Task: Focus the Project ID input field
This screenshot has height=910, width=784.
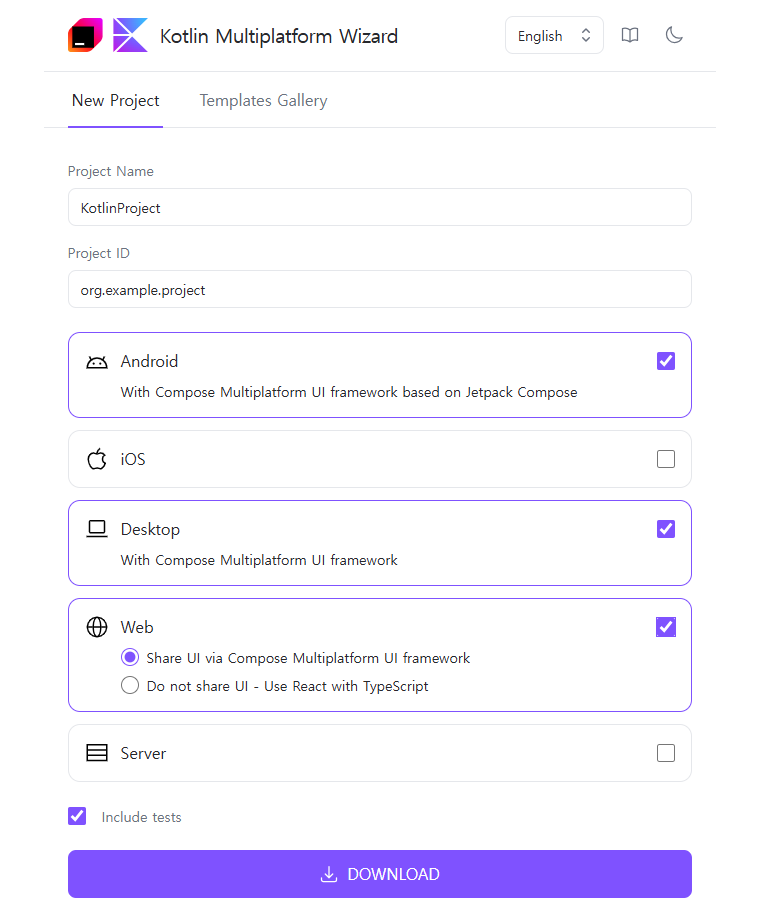Action: coord(380,289)
